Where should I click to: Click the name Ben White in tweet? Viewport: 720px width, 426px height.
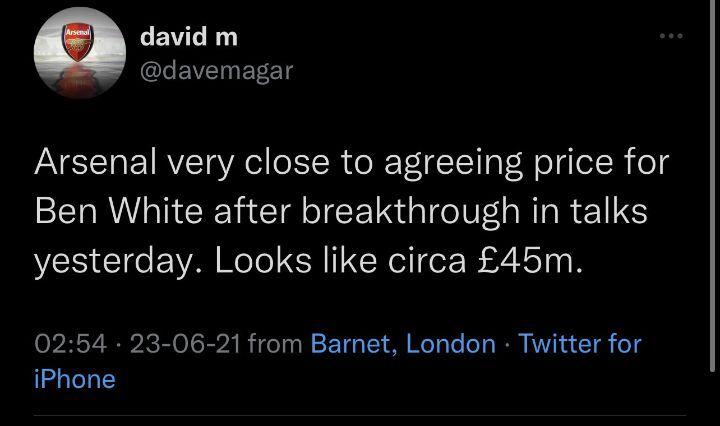[118, 212]
